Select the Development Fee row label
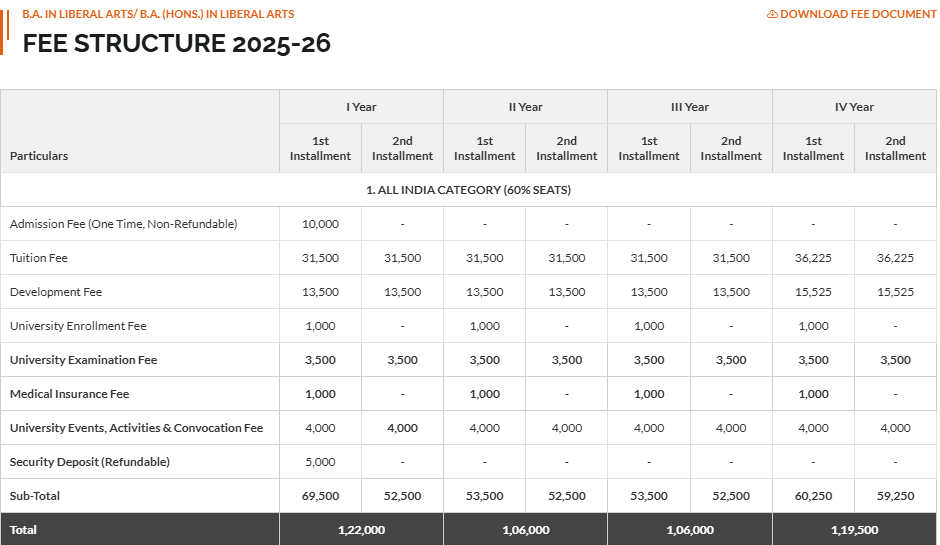Screen dimensions: 940x545 [x=56, y=292]
